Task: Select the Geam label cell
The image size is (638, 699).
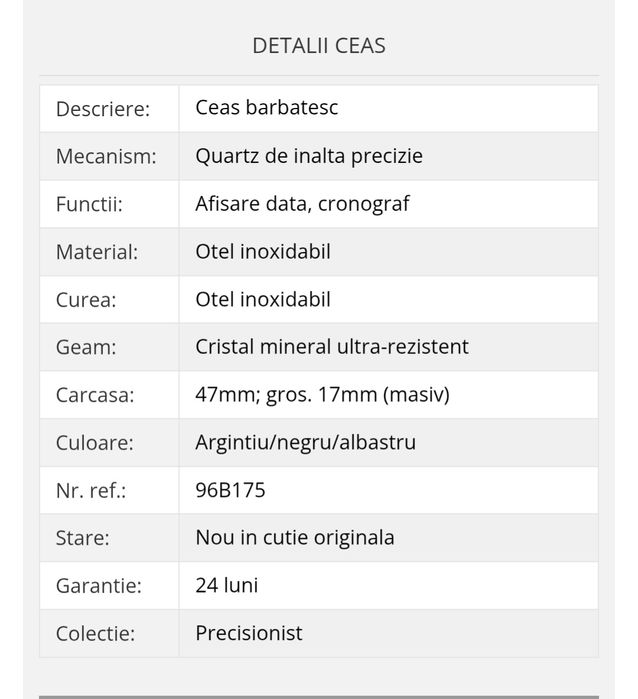Action: pos(86,348)
